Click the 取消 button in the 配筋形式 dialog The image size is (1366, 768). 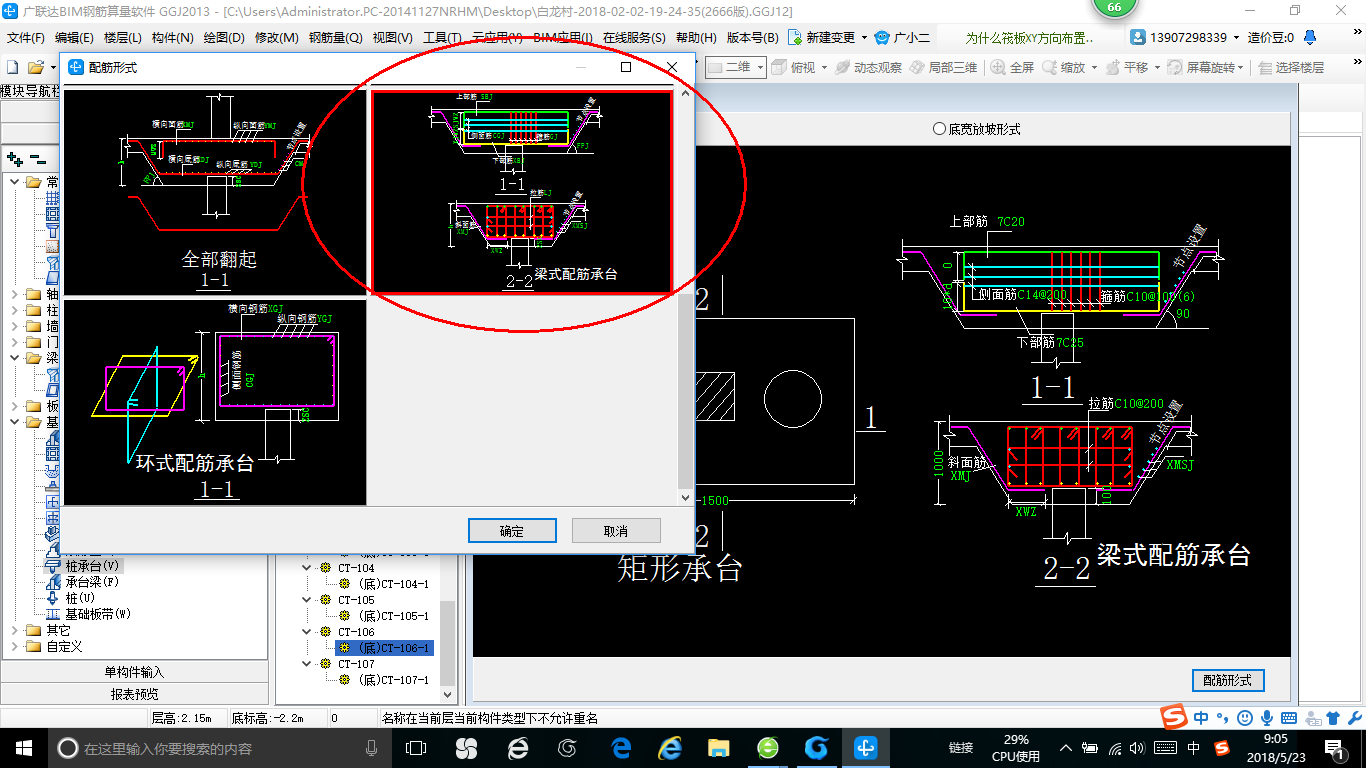point(616,531)
